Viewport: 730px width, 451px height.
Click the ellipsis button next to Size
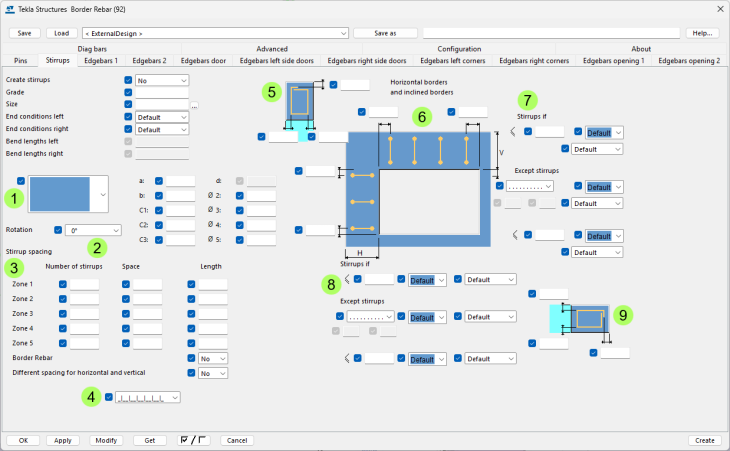[194, 105]
